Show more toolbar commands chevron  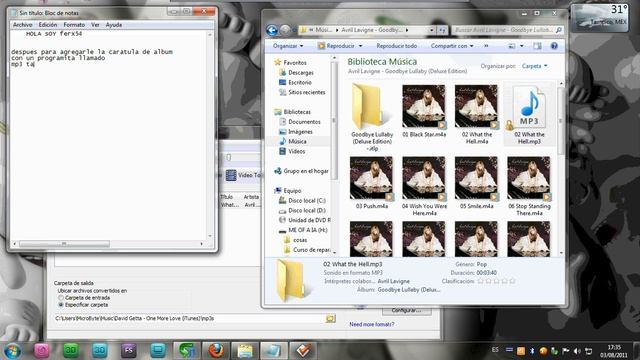click(x=486, y=46)
